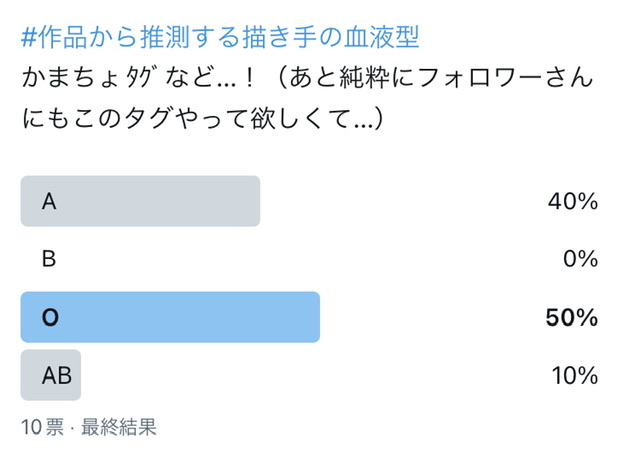
Task: Click the # symbol of the hashtag
Action: (29, 37)
